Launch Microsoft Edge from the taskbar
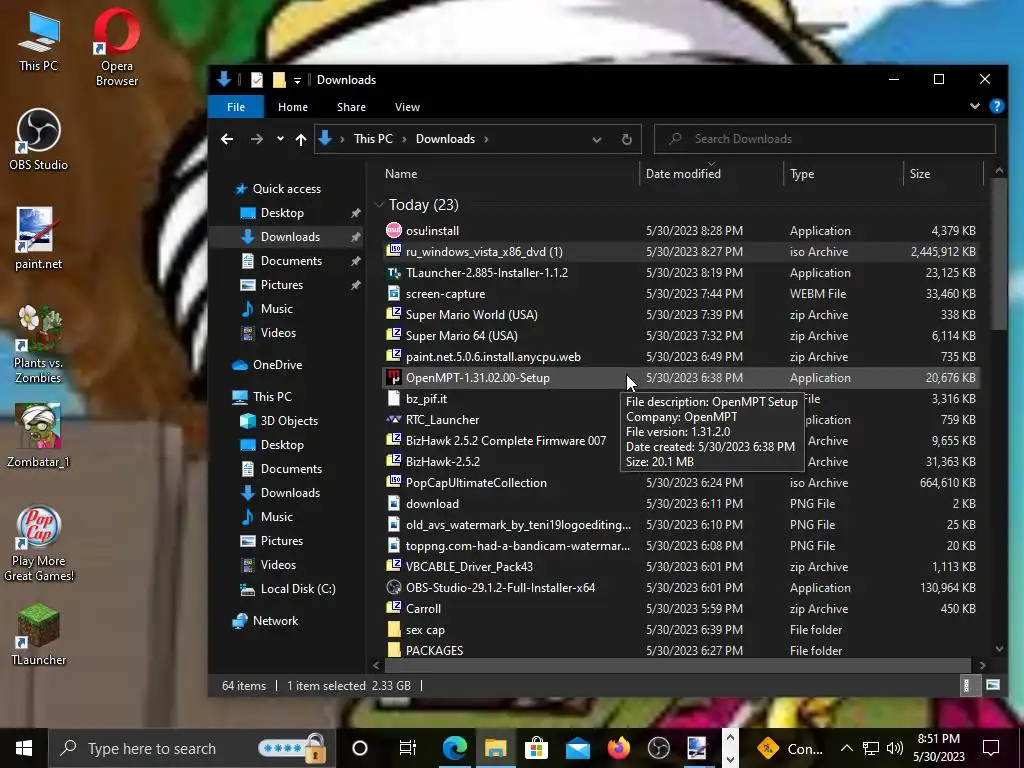This screenshot has width=1024, height=768. coord(455,748)
